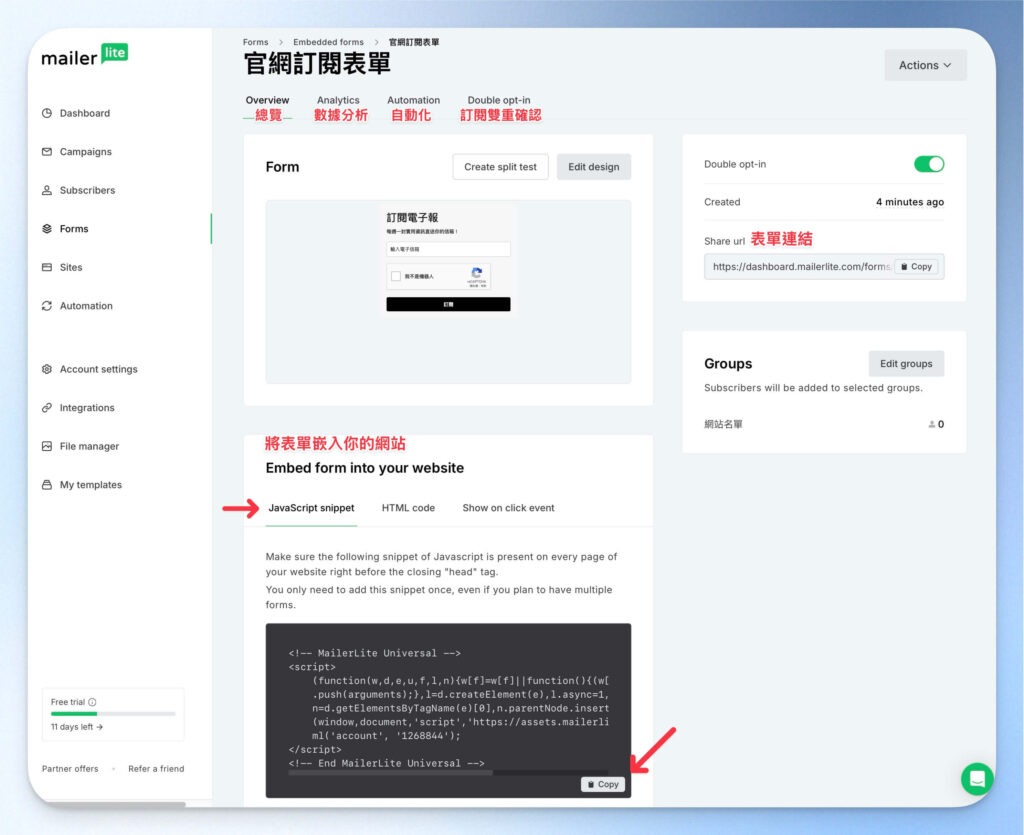Open Campaigns in the sidebar
This screenshot has width=1024, height=835.
click(86, 151)
